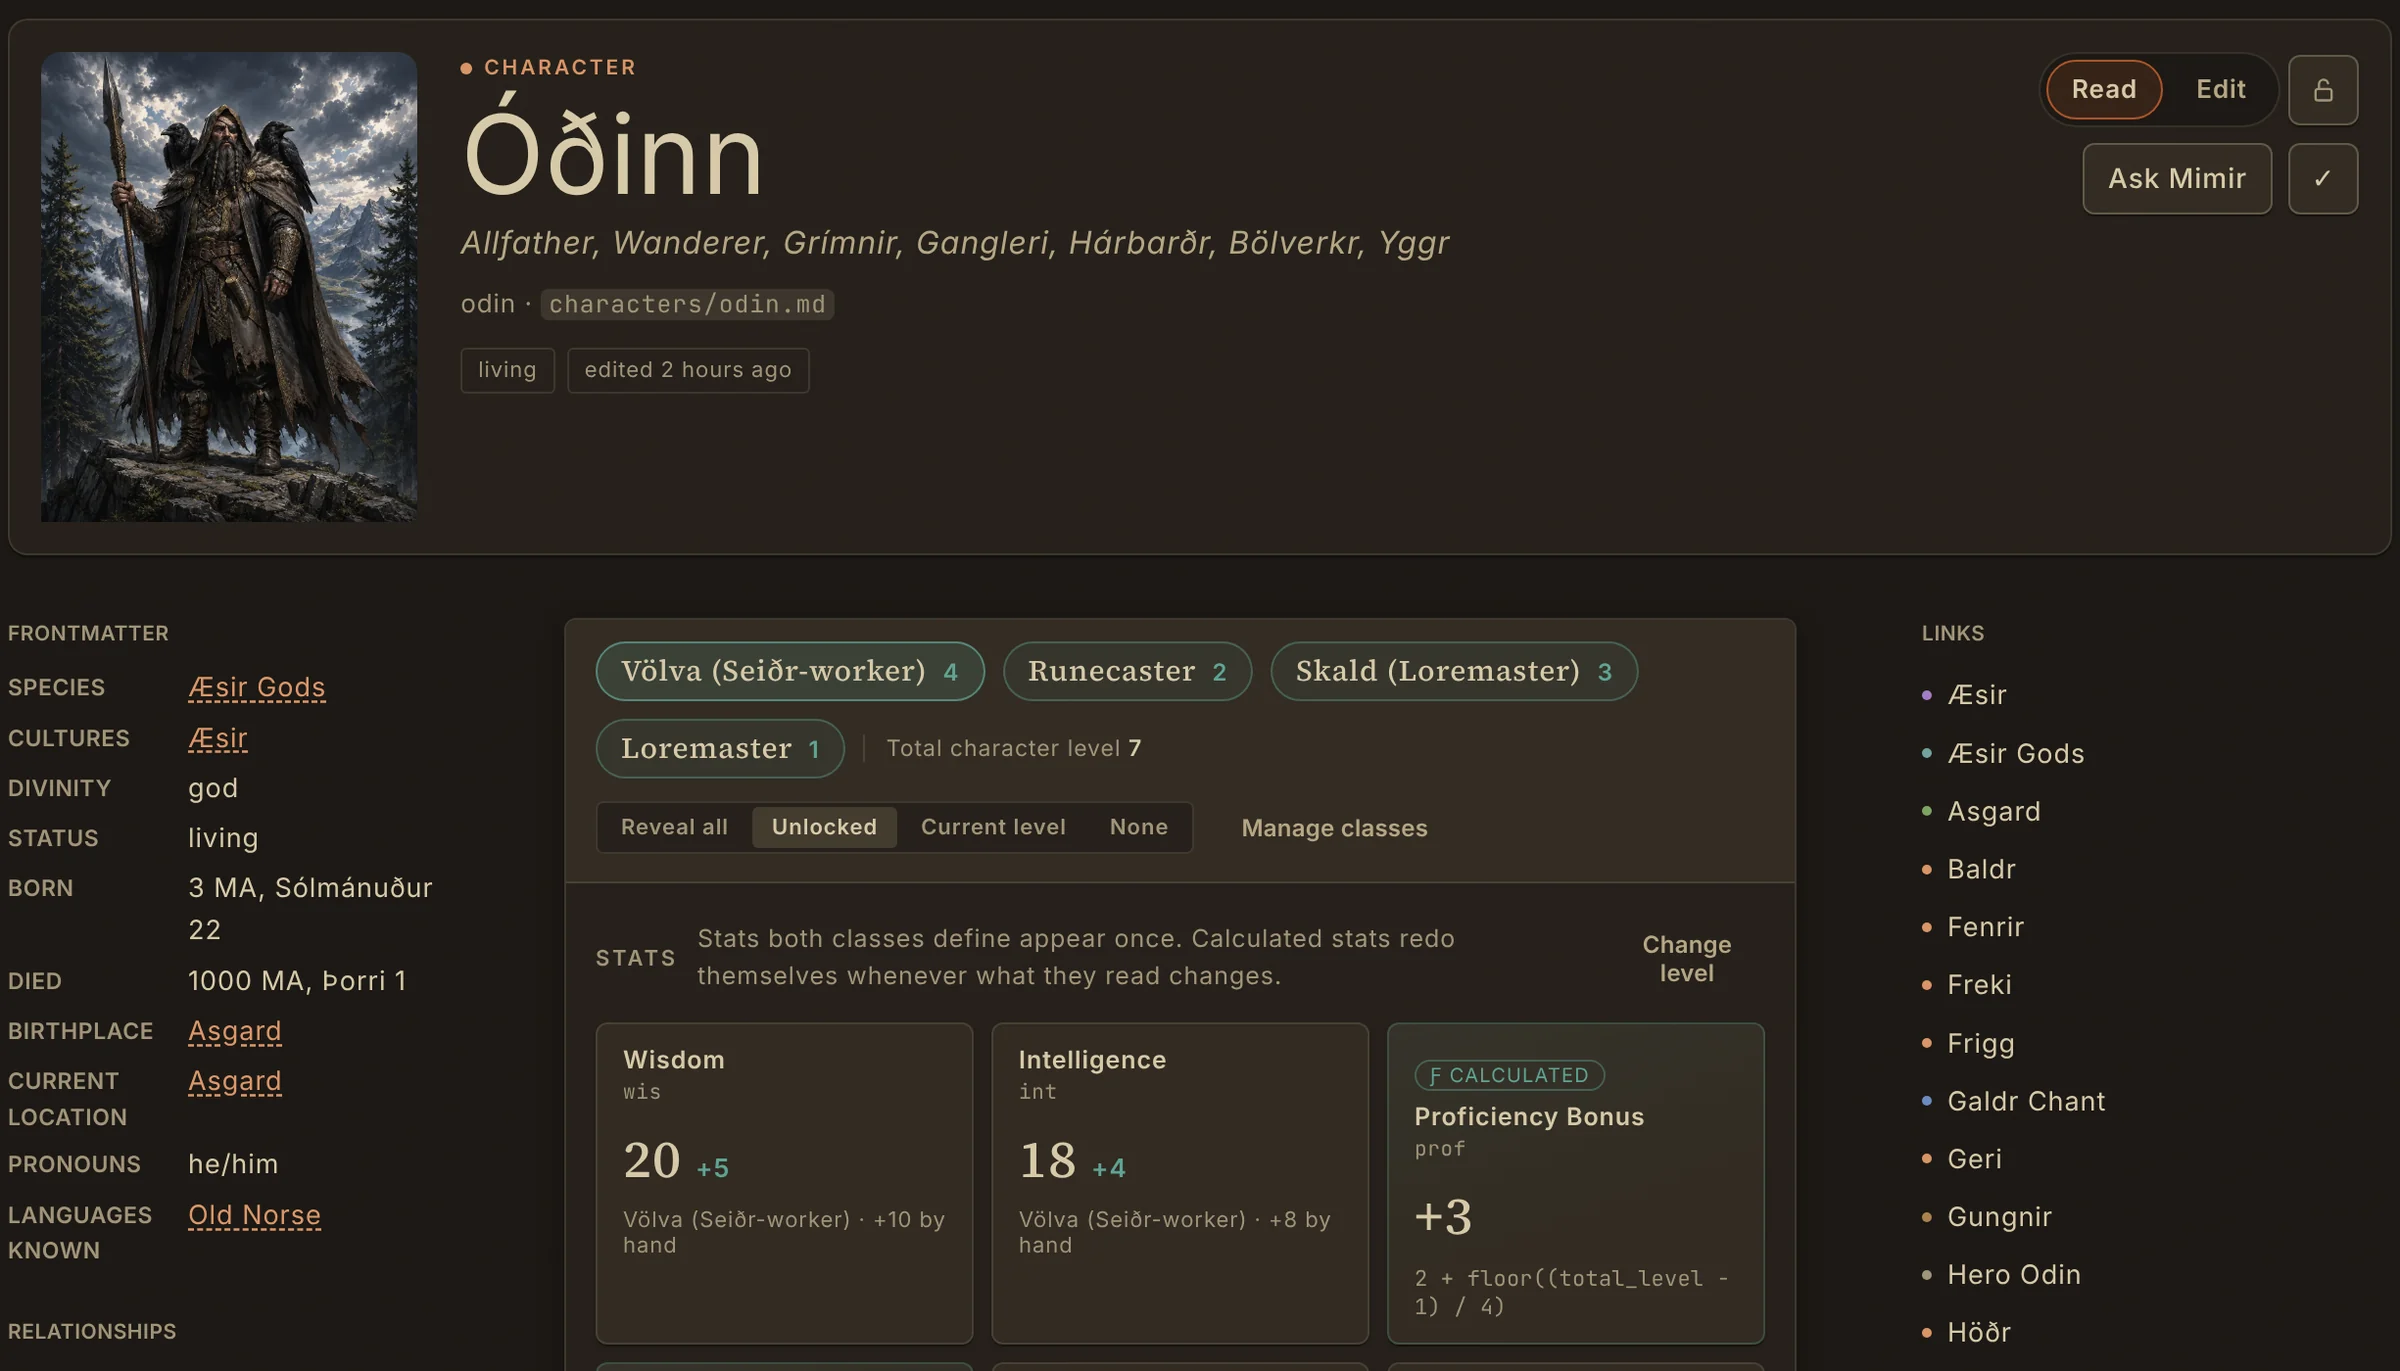Click the edited 2 hours ago tag

[688, 371]
